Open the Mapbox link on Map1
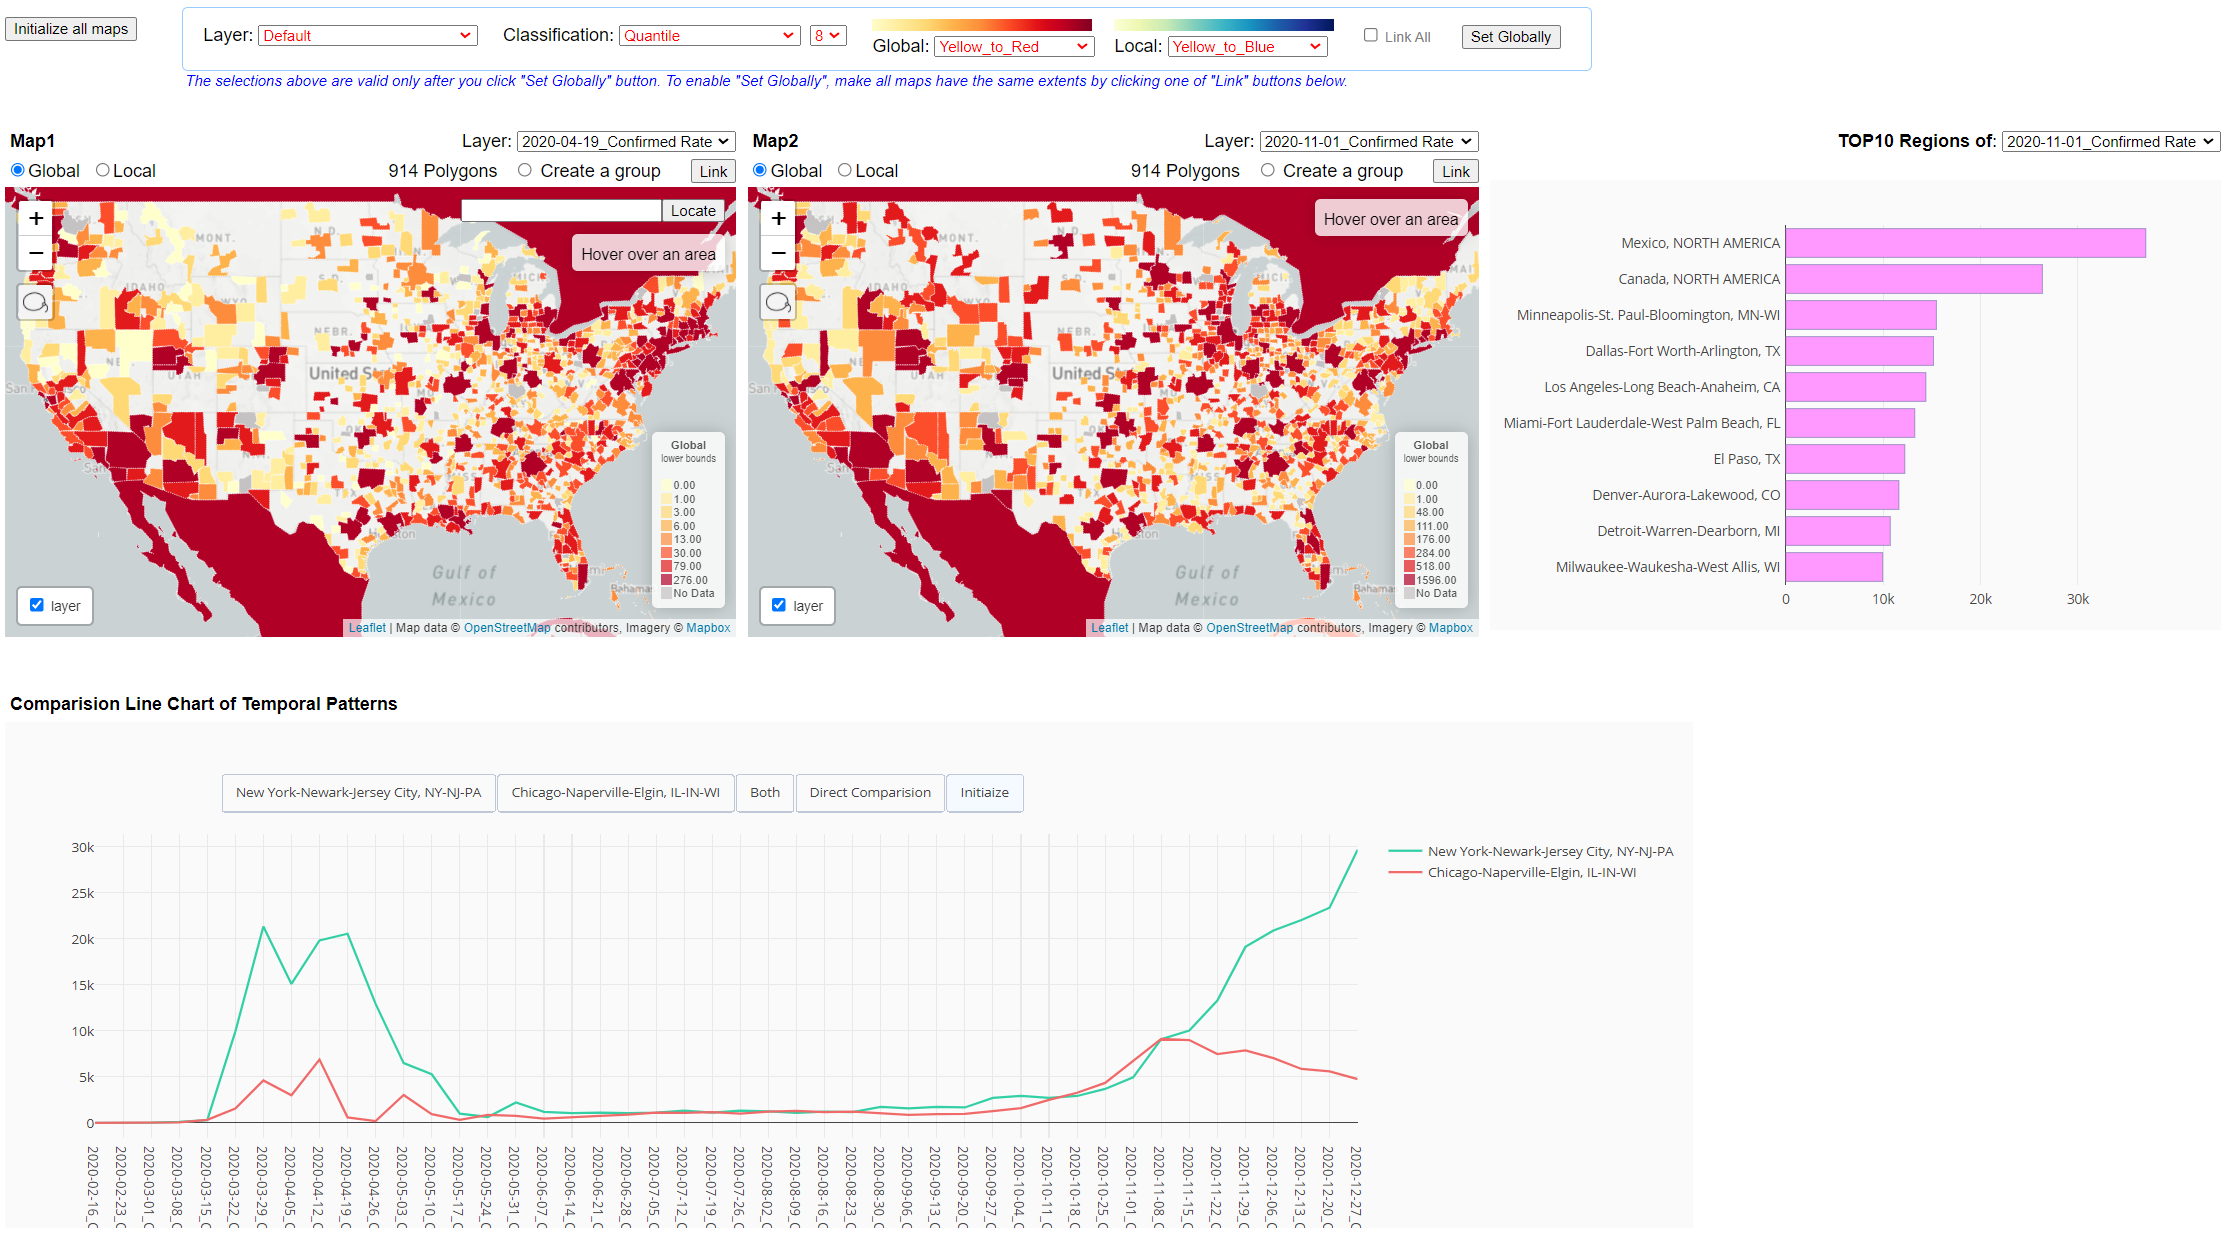The width and height of the screenshot is (2231, 1246). [708, 628]
